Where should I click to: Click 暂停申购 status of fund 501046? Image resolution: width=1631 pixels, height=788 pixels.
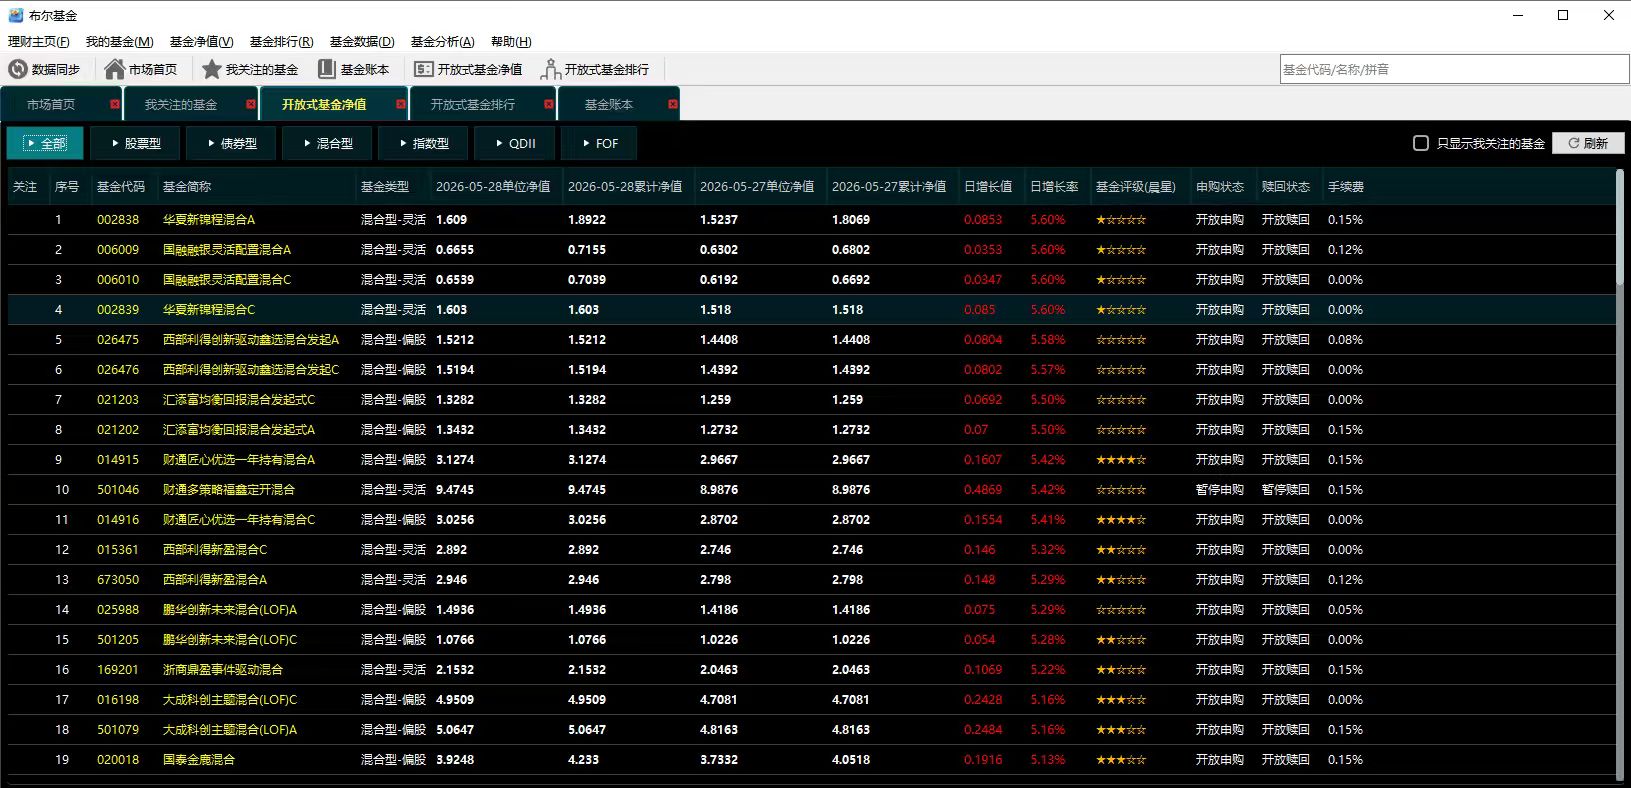[1220, 490]
